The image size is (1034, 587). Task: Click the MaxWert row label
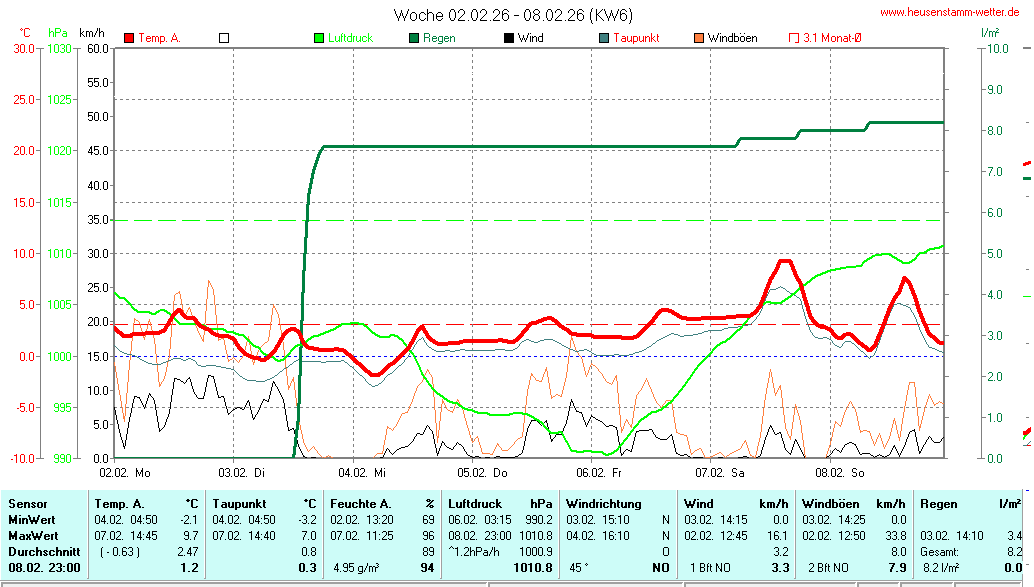point(33,535)
